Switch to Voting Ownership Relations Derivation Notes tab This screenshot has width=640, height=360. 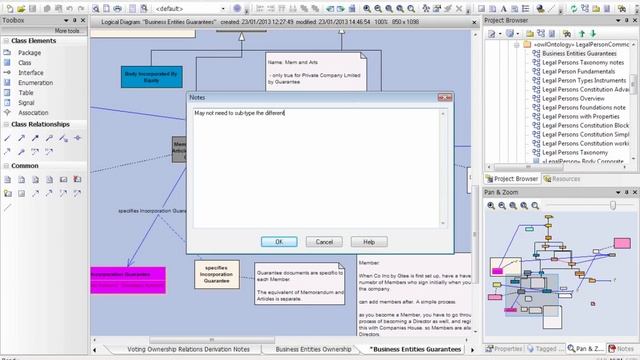pyautogui.click(x=188, y=349)
